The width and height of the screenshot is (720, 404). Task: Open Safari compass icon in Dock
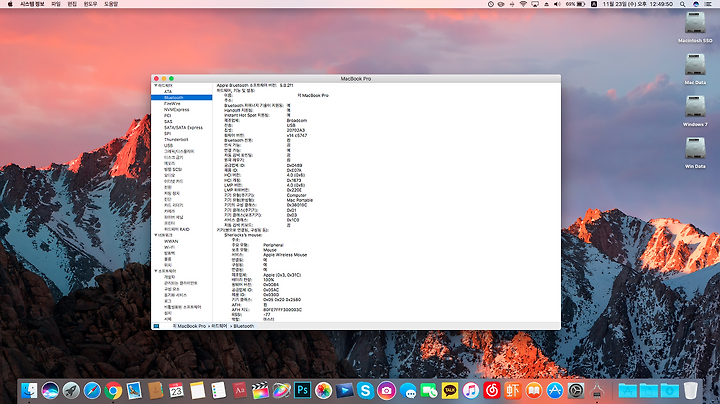click(92, 391)
